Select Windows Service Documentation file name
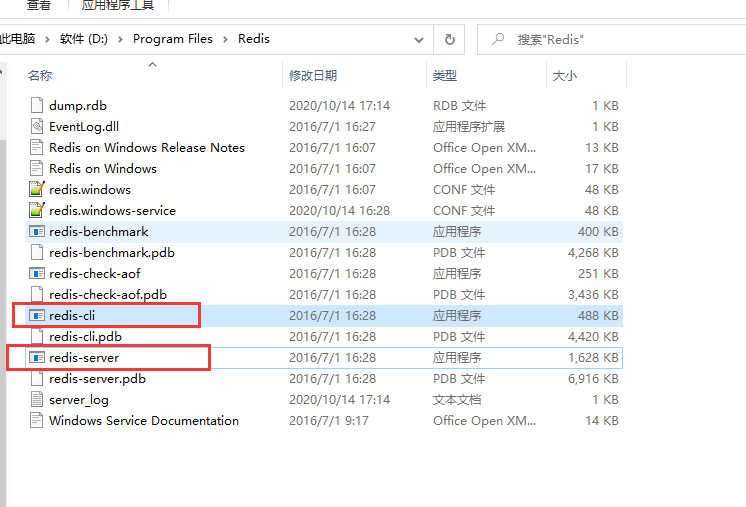 pyautogui.click(x=144, y=420)
